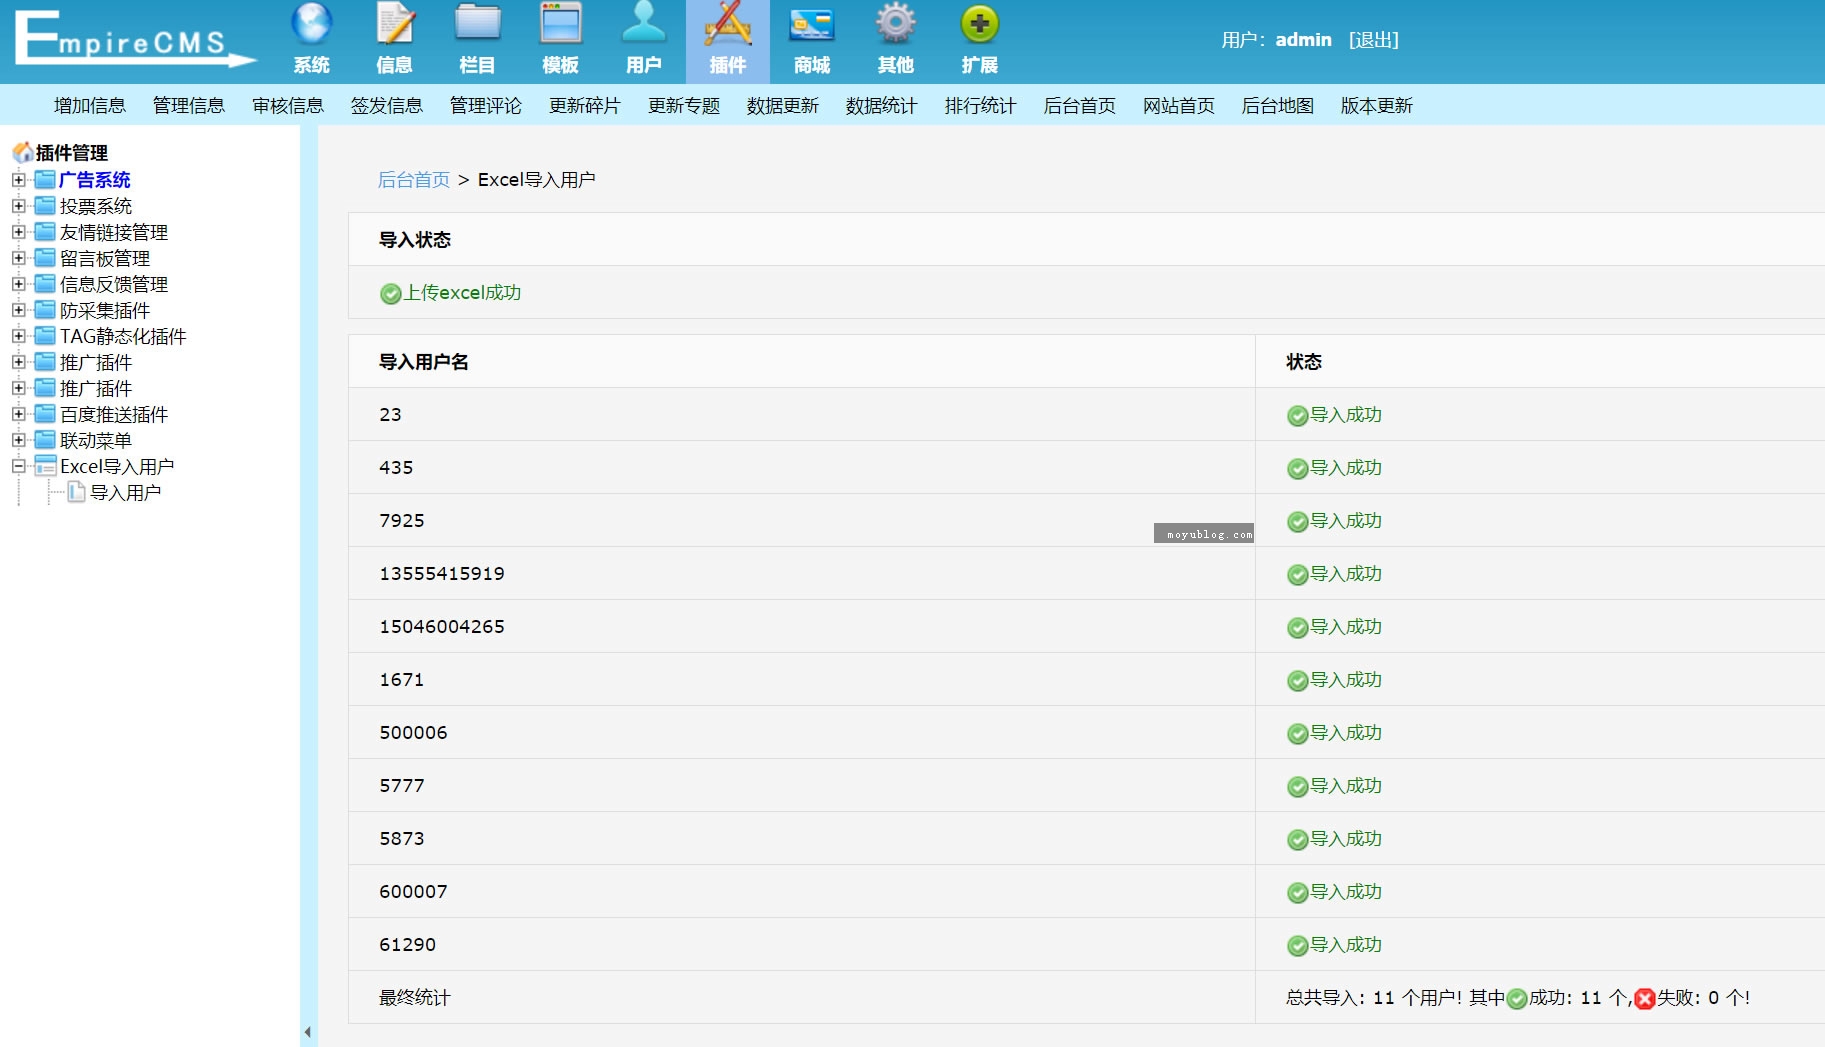Open the 其他 (Other) settings gear icon
The width and height of the screenshot is (1825, 1047).
coord(895,22)
